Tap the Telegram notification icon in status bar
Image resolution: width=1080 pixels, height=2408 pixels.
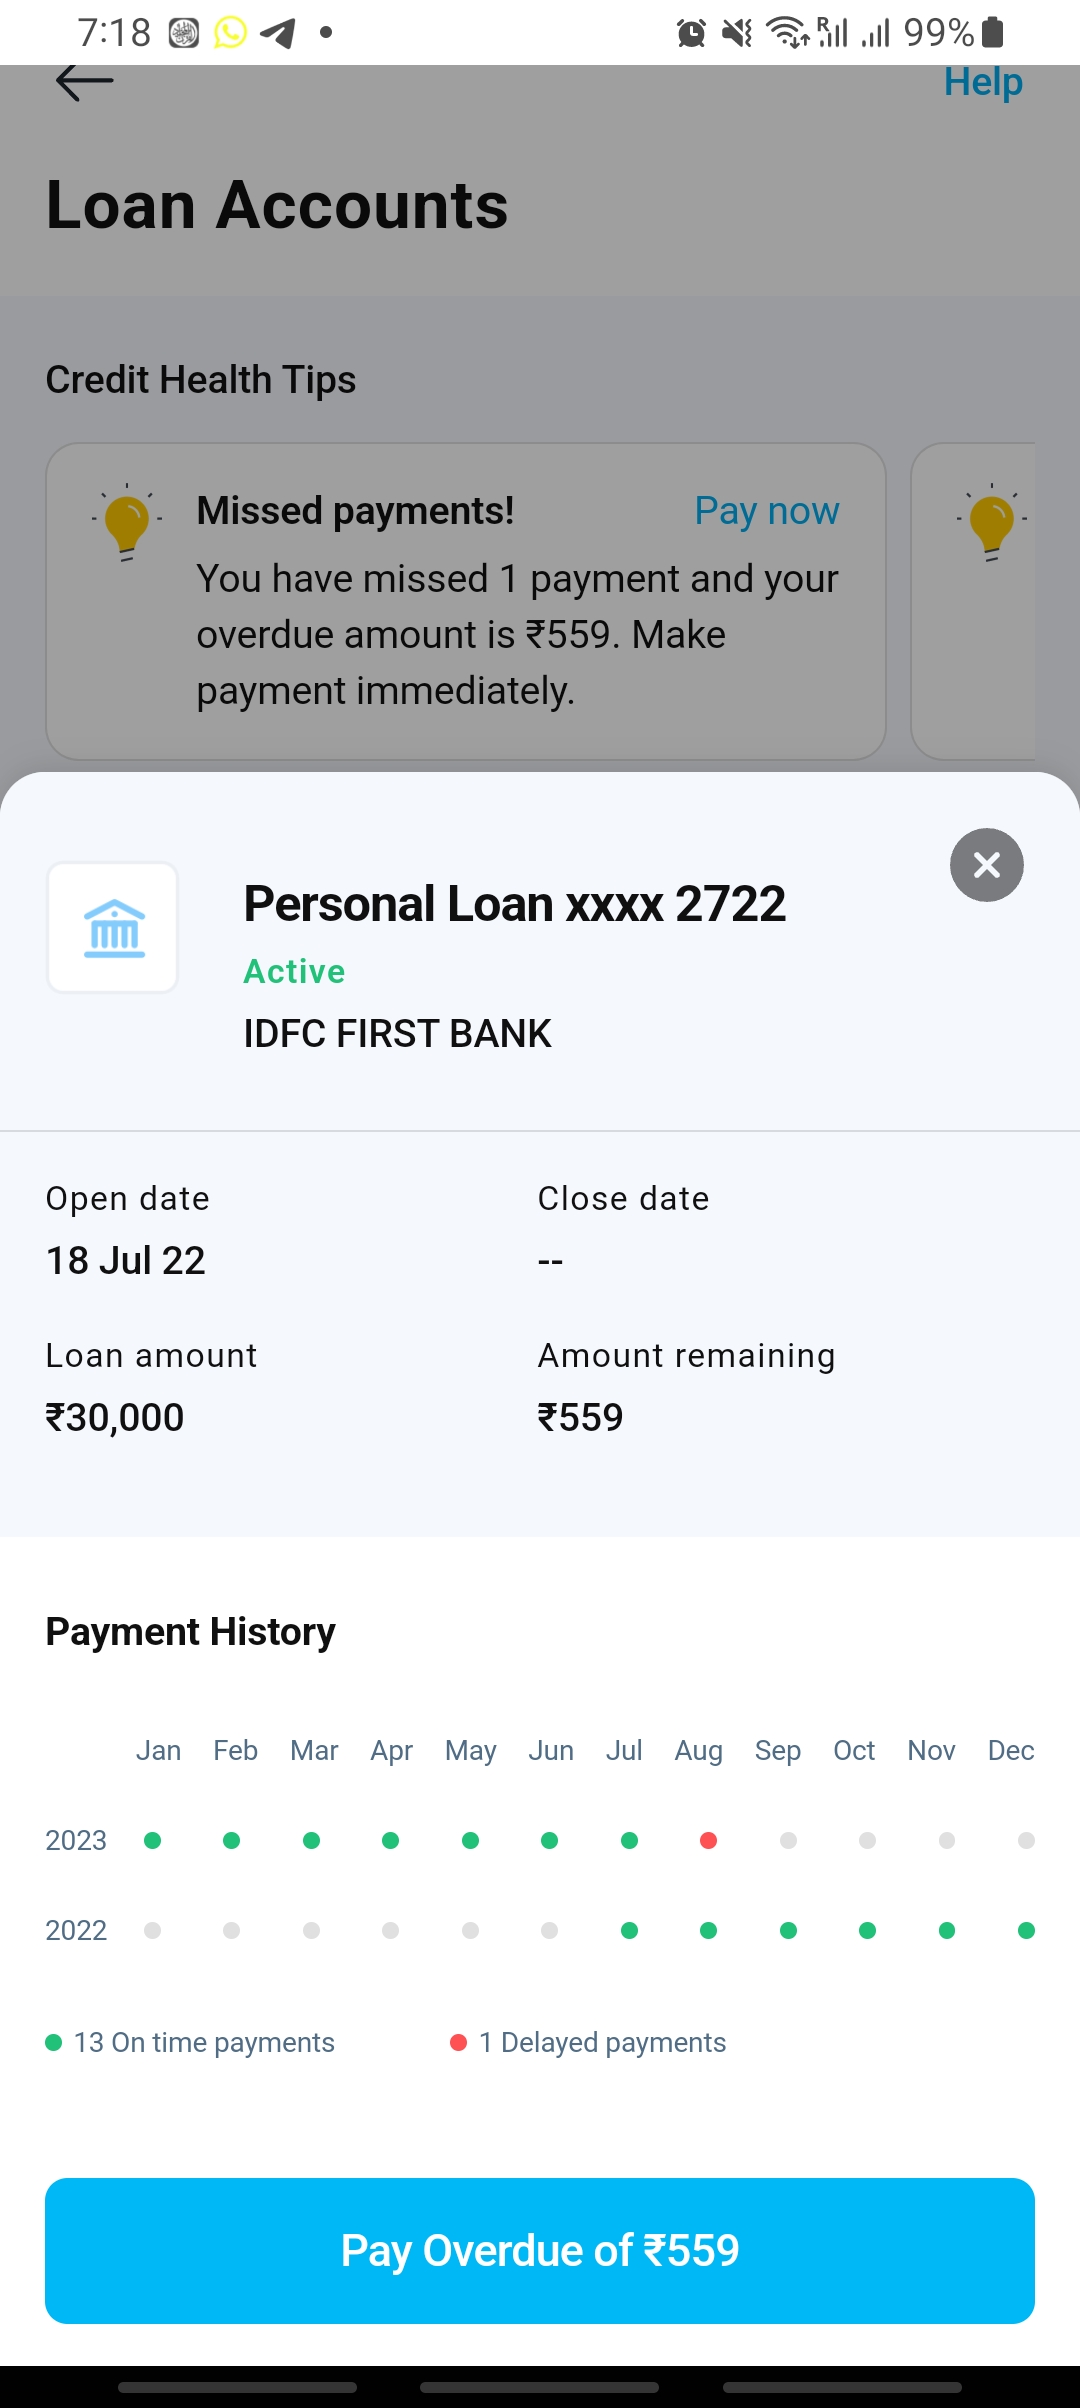pyautogui.click(x=277, y=33)
